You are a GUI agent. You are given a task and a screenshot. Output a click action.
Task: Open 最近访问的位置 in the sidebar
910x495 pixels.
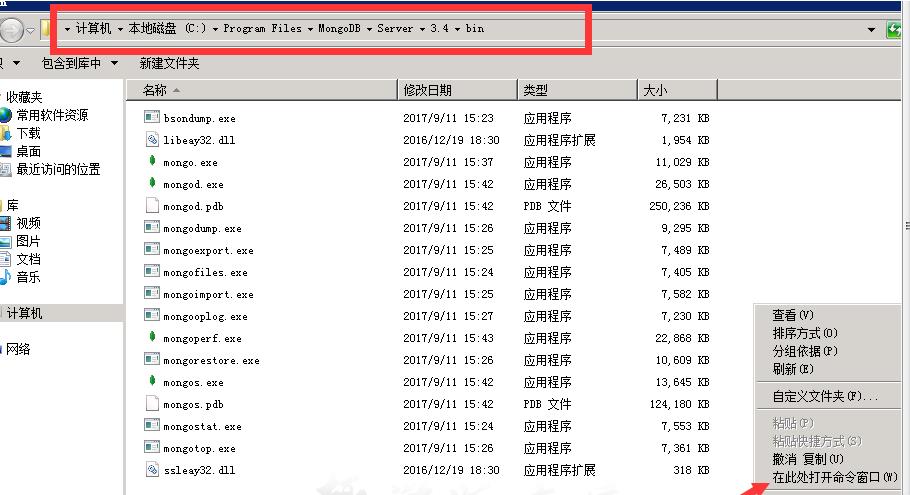pyautogui.click(x=58, y=169)
